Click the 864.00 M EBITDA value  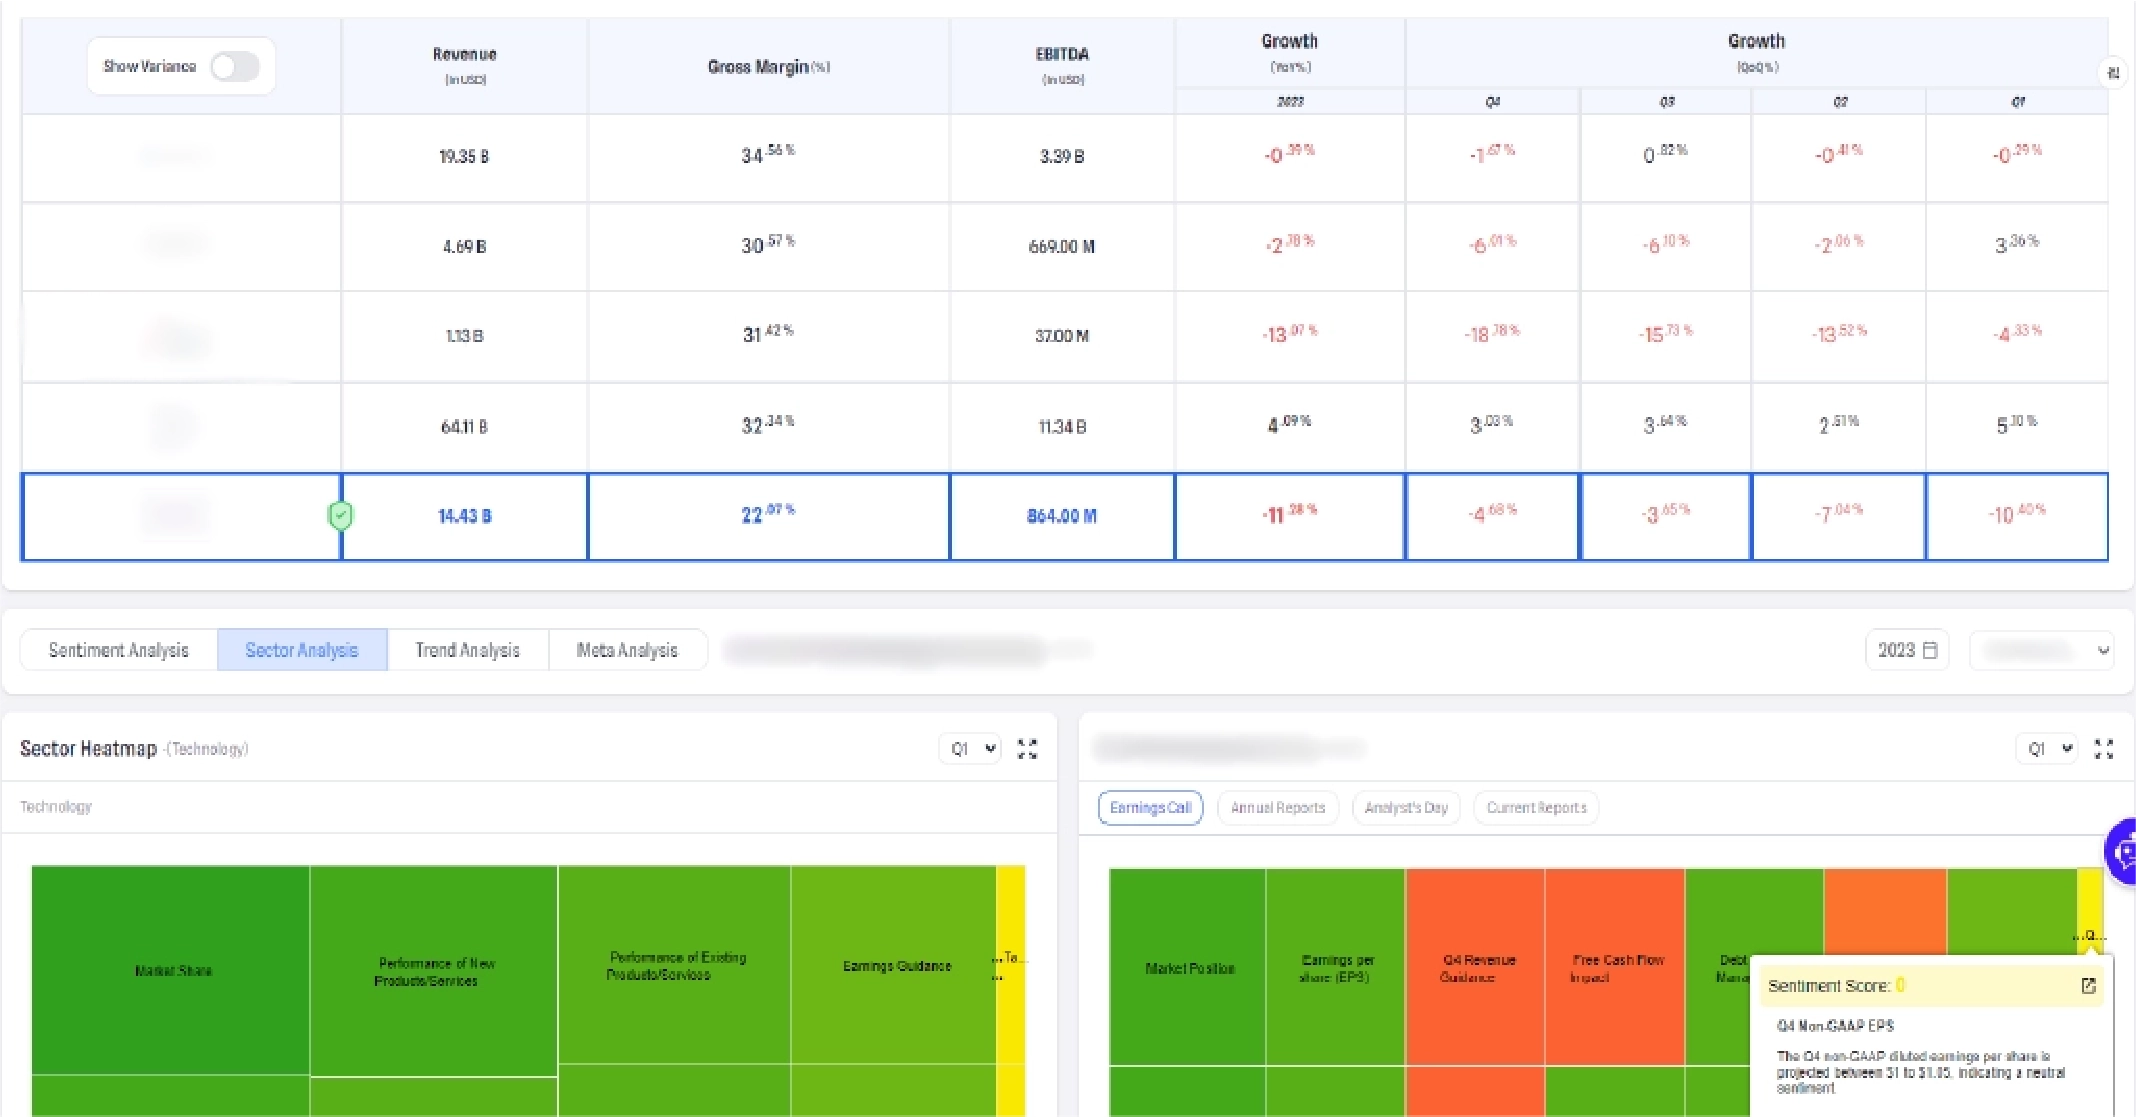coord(1062,516)
